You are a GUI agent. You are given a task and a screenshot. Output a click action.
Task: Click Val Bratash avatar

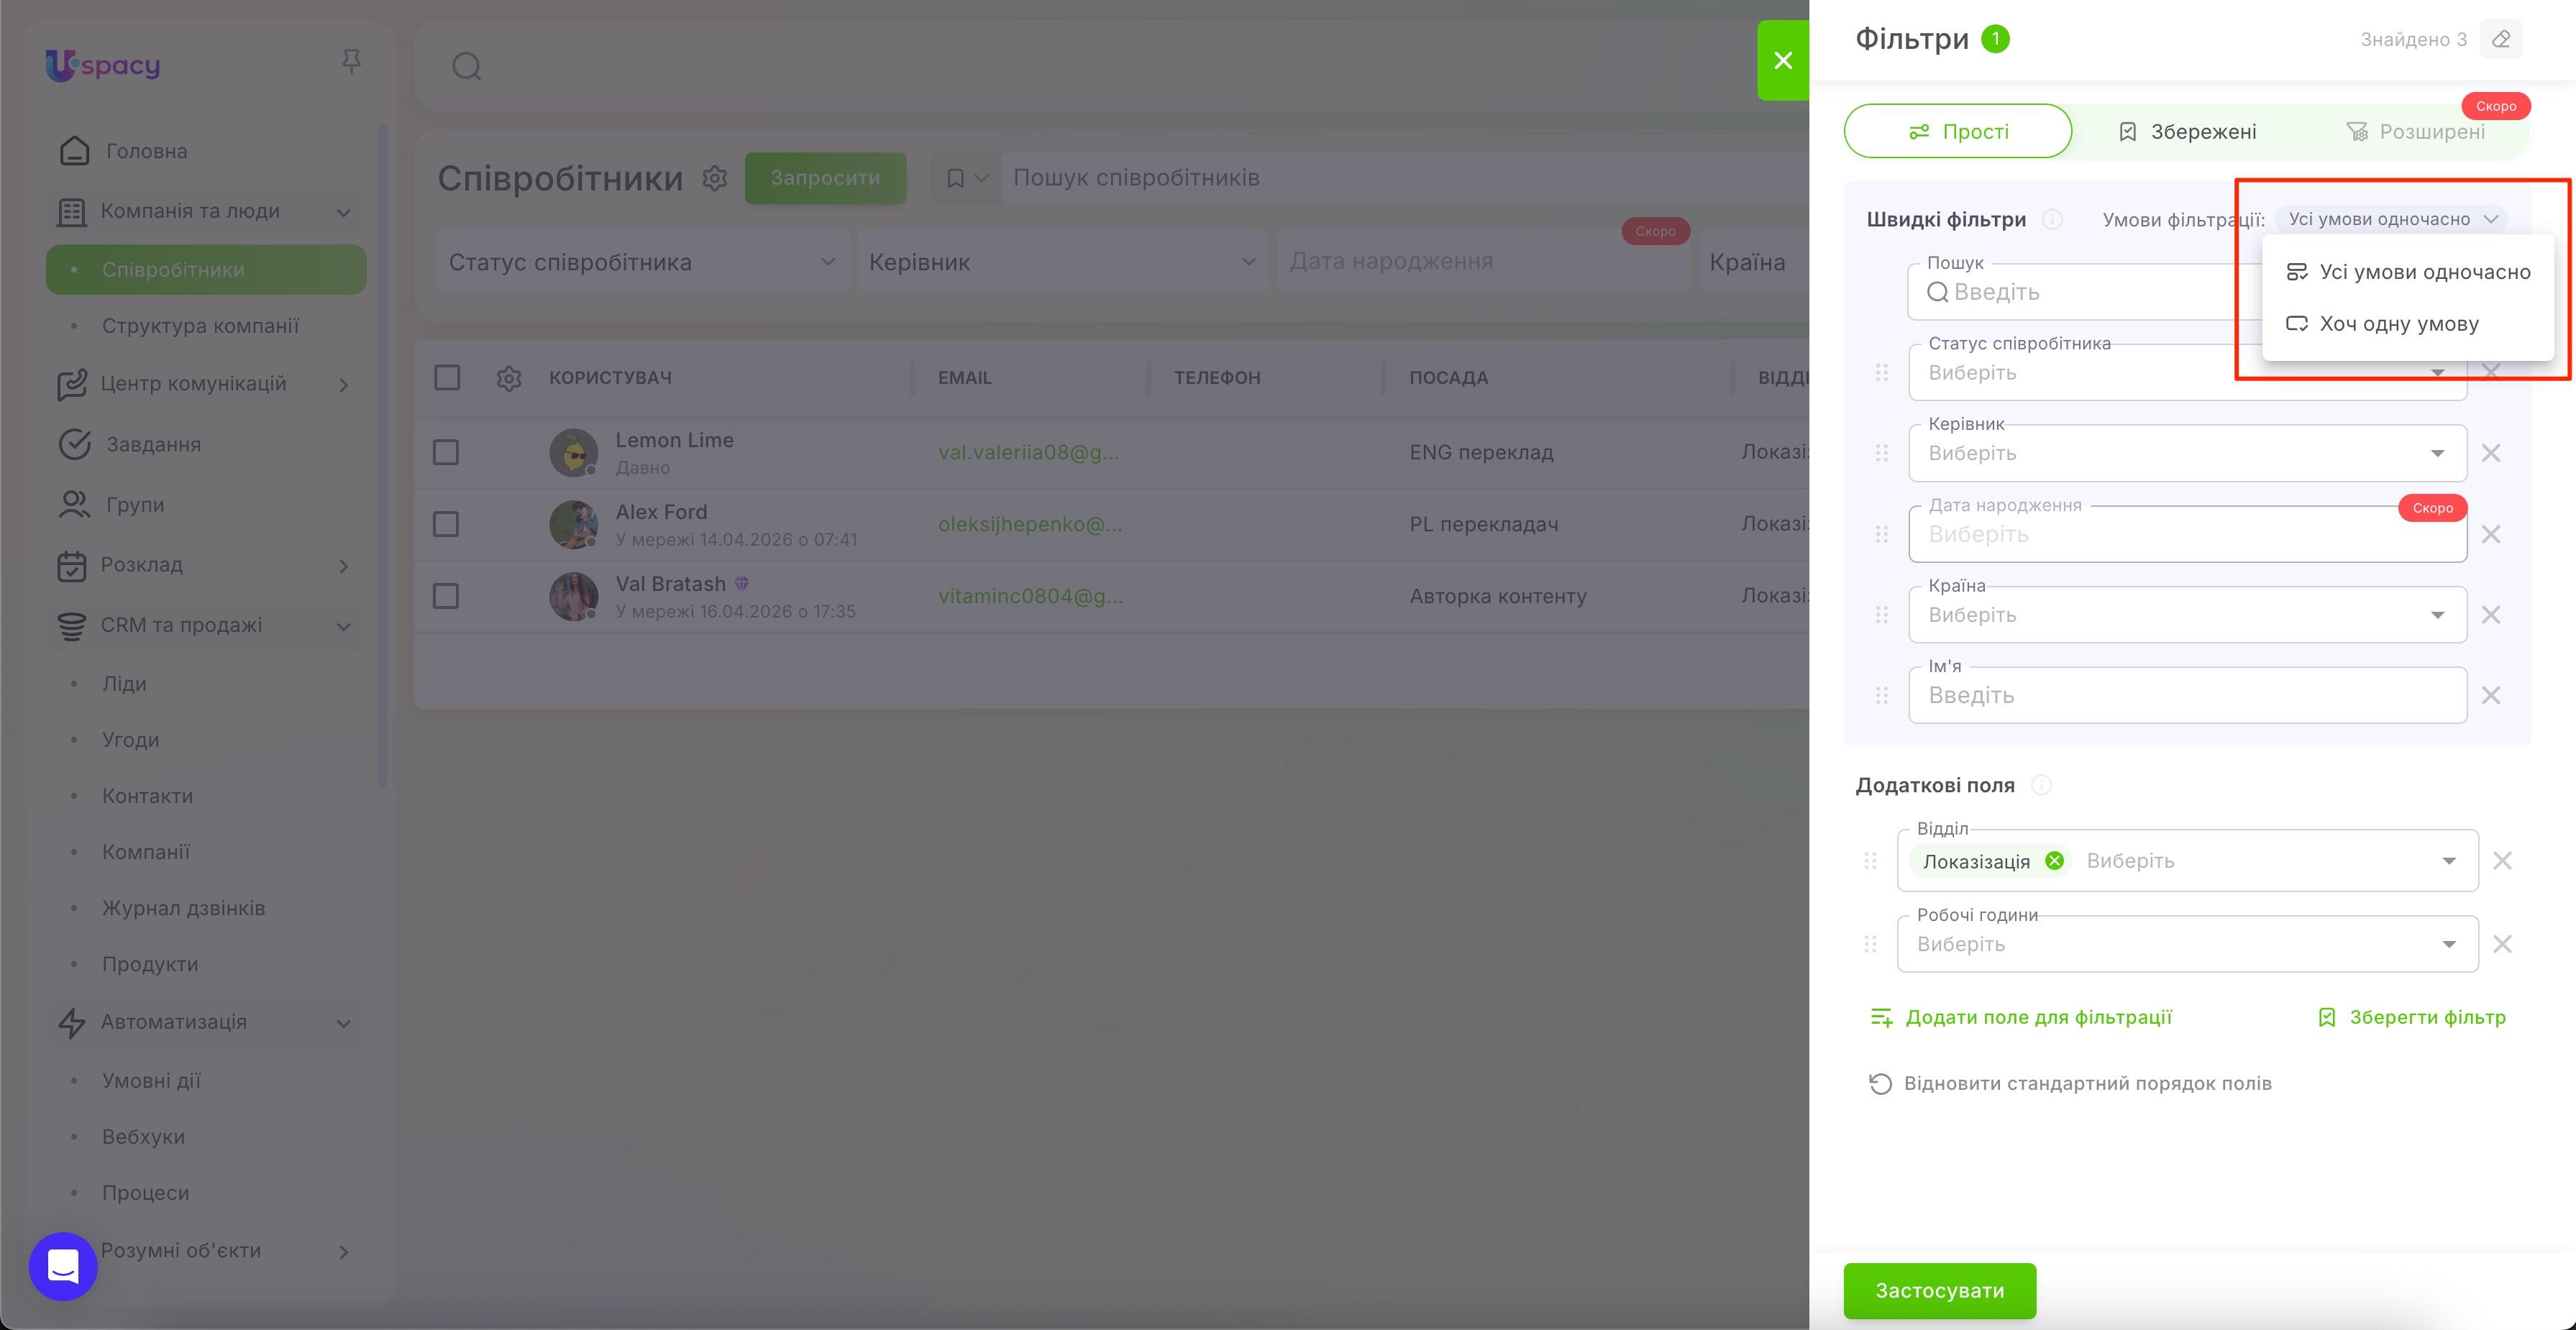pos(574,596)
